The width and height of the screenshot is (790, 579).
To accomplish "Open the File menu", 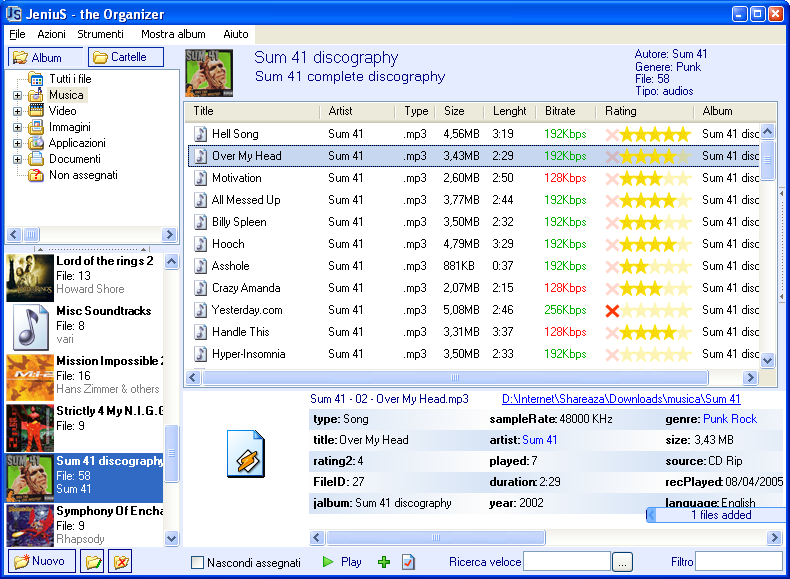I will point(17,34).
